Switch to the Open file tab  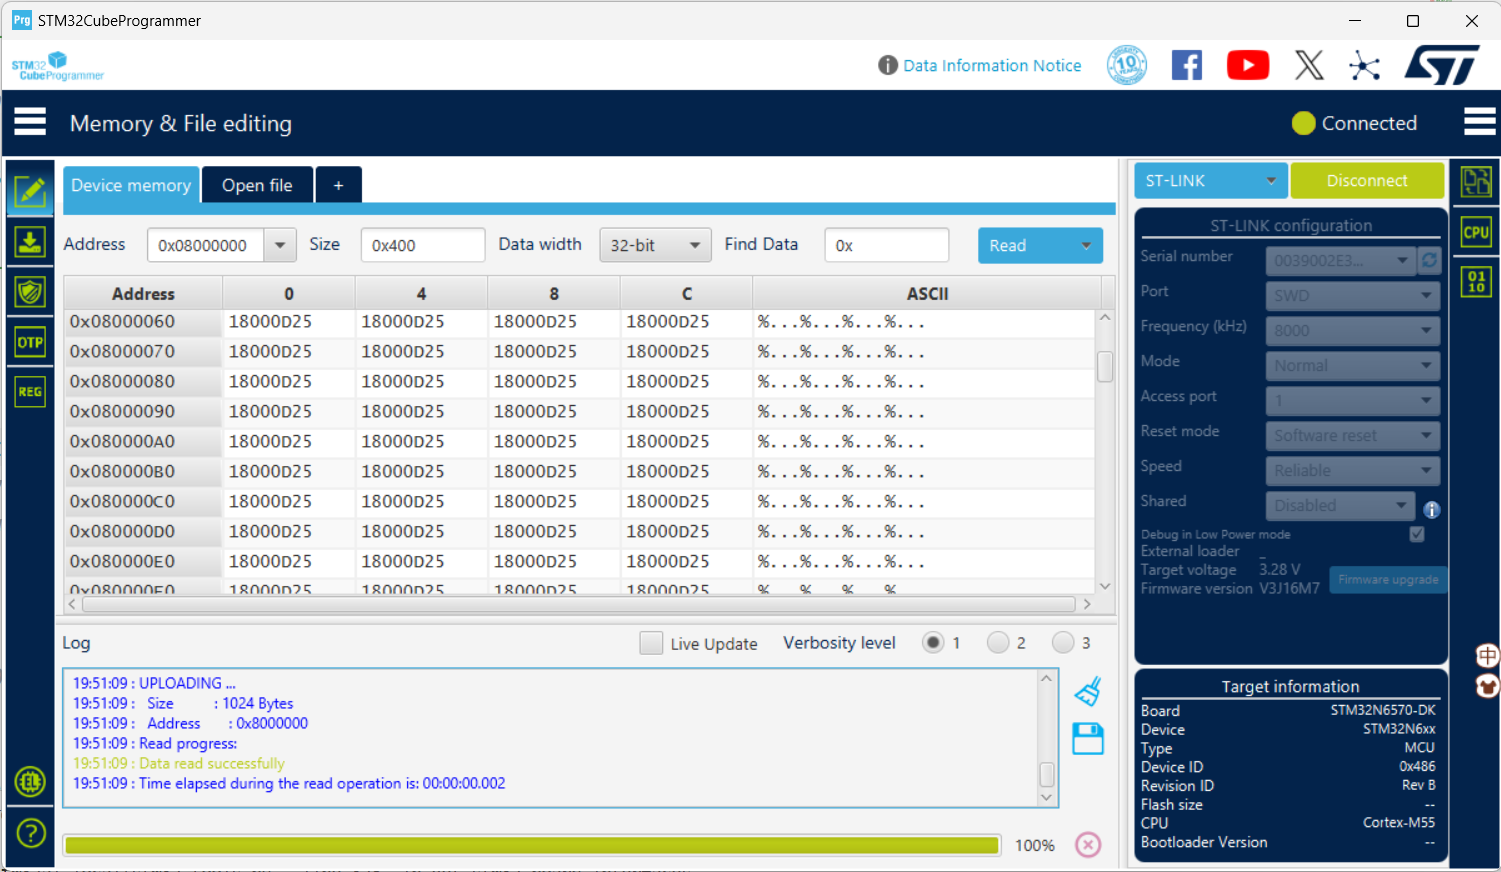pyautogui.click(x=257, y=184)
